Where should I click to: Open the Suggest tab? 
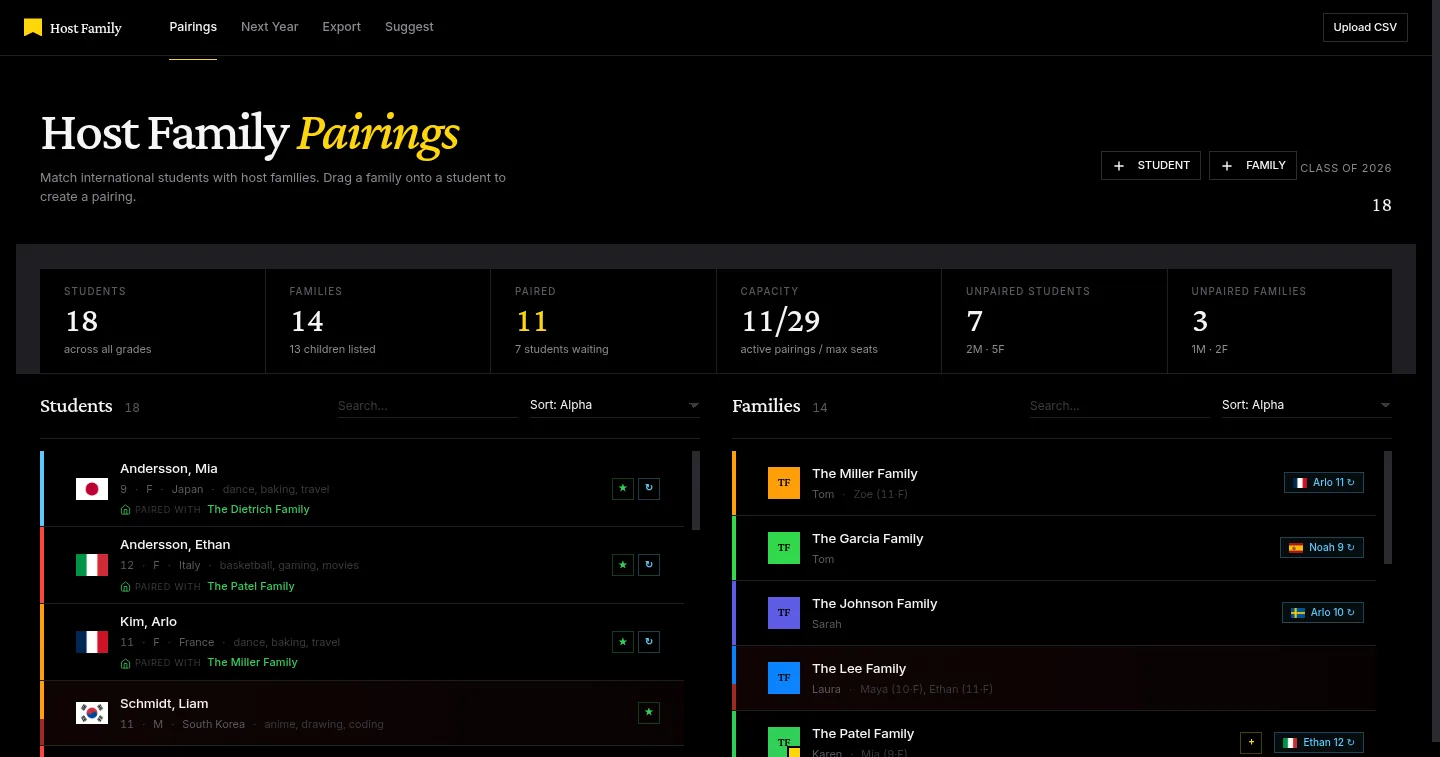[x=409, y=27]
